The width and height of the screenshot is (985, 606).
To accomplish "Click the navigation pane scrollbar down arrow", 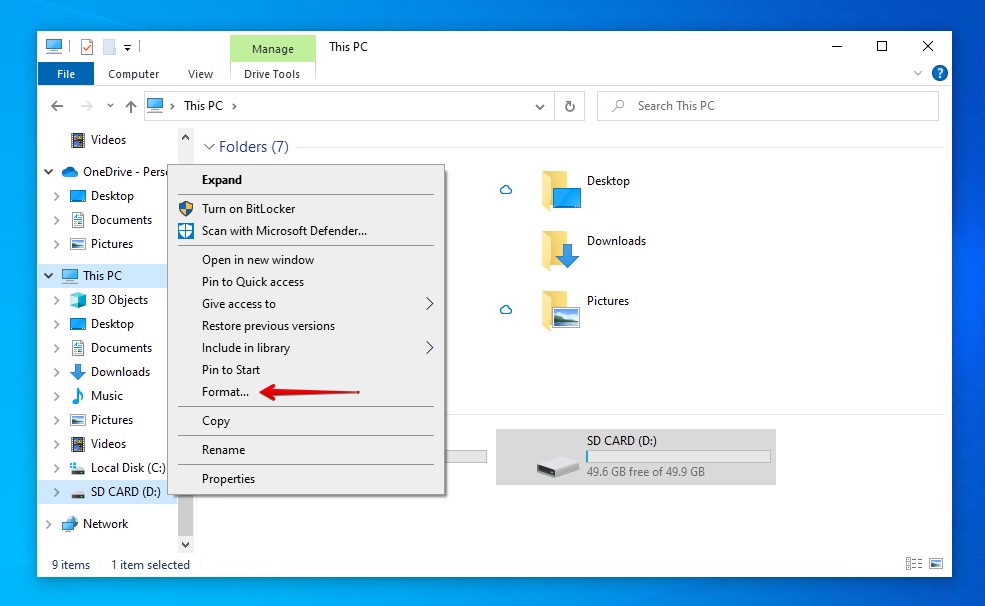I will (185, 544).
